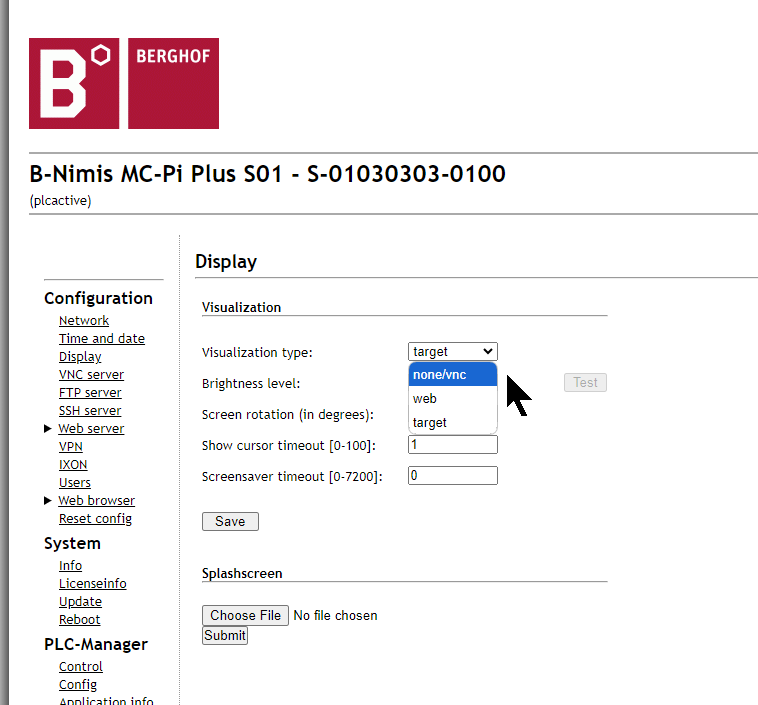The height and width of the screenshot is (705, 758).
Task: Open the Application info link
Action: (x=106, y=701)
